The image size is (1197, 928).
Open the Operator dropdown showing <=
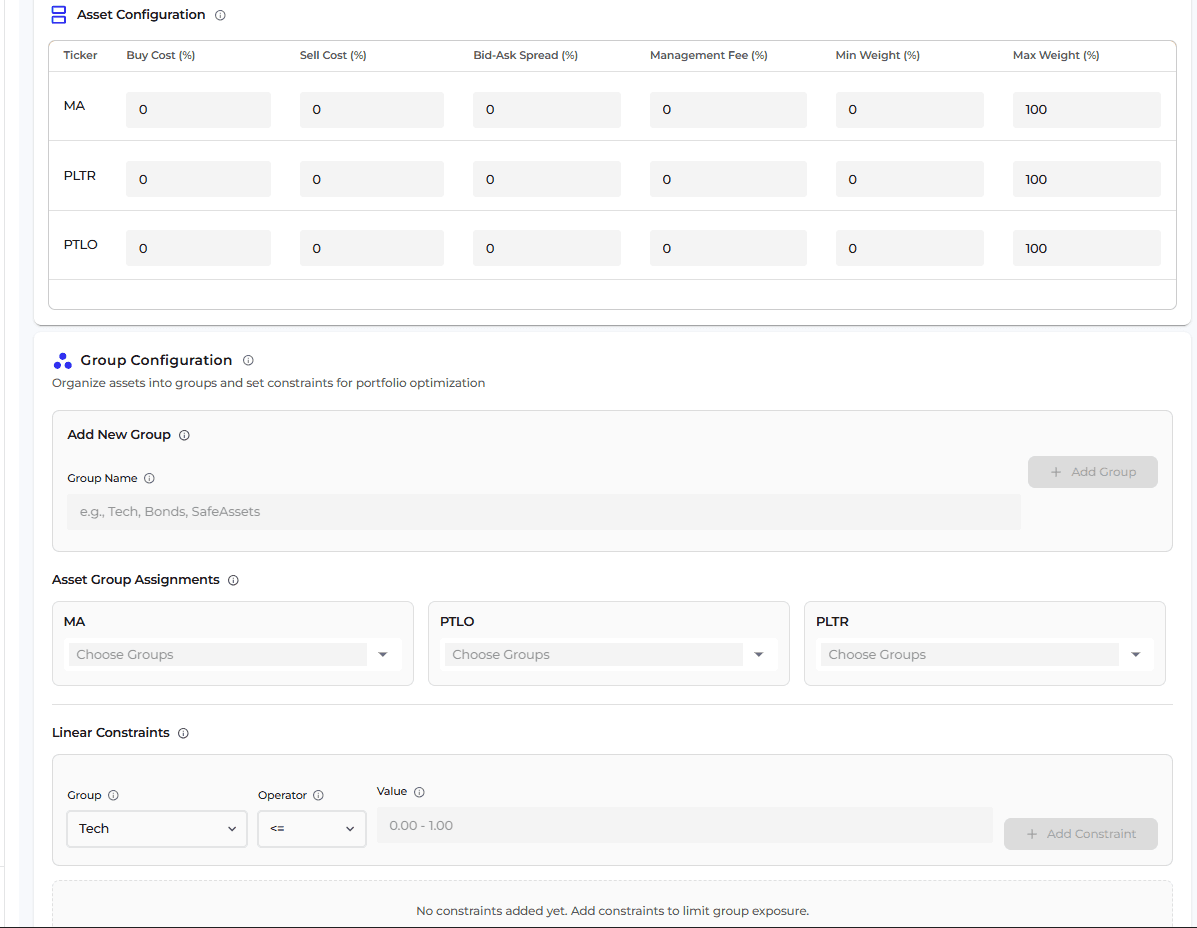(312, 829)
